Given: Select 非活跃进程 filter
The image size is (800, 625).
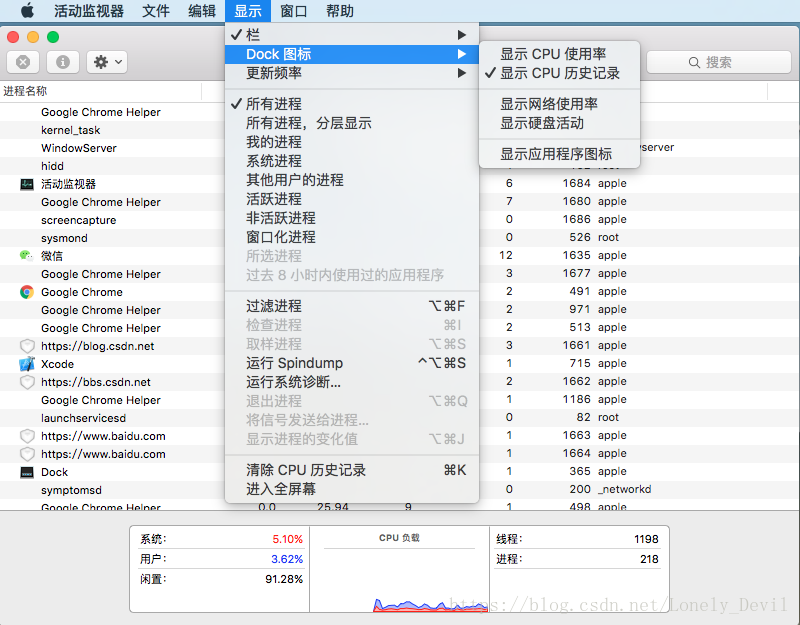Looking at the screenshot, I should pos(352,218).
